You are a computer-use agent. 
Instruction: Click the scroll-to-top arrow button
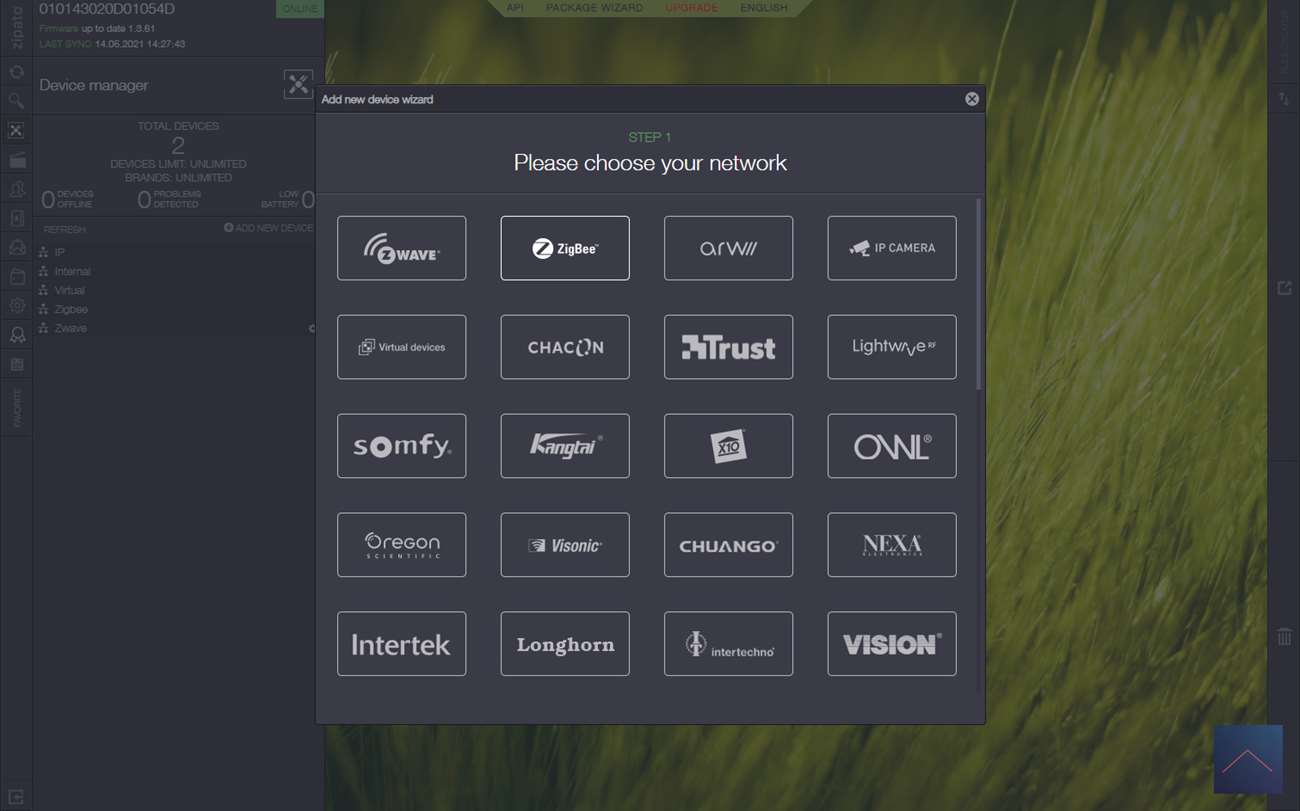point(1248,759)
